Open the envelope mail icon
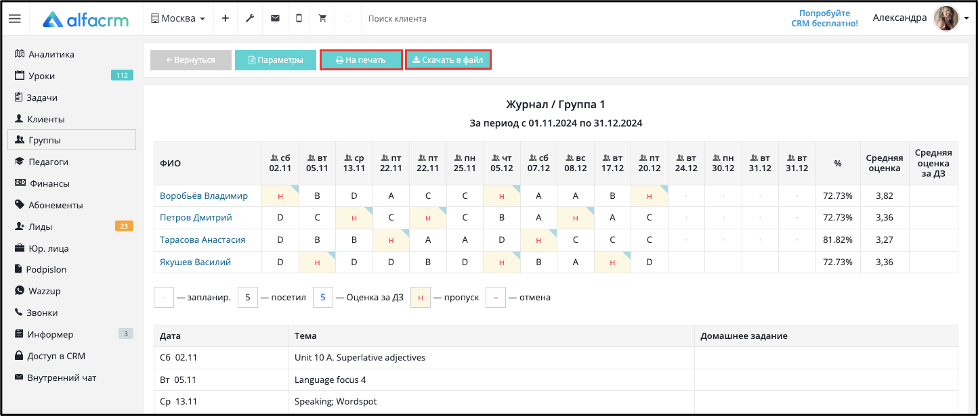Viewport: 979px width, 416px height. coord(275,19)
